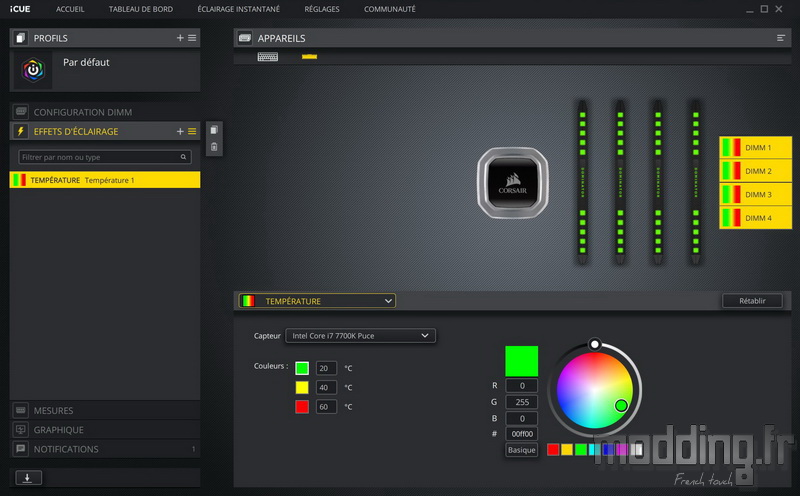
Task: Pick the white preset color
Action: pos(636,450)
